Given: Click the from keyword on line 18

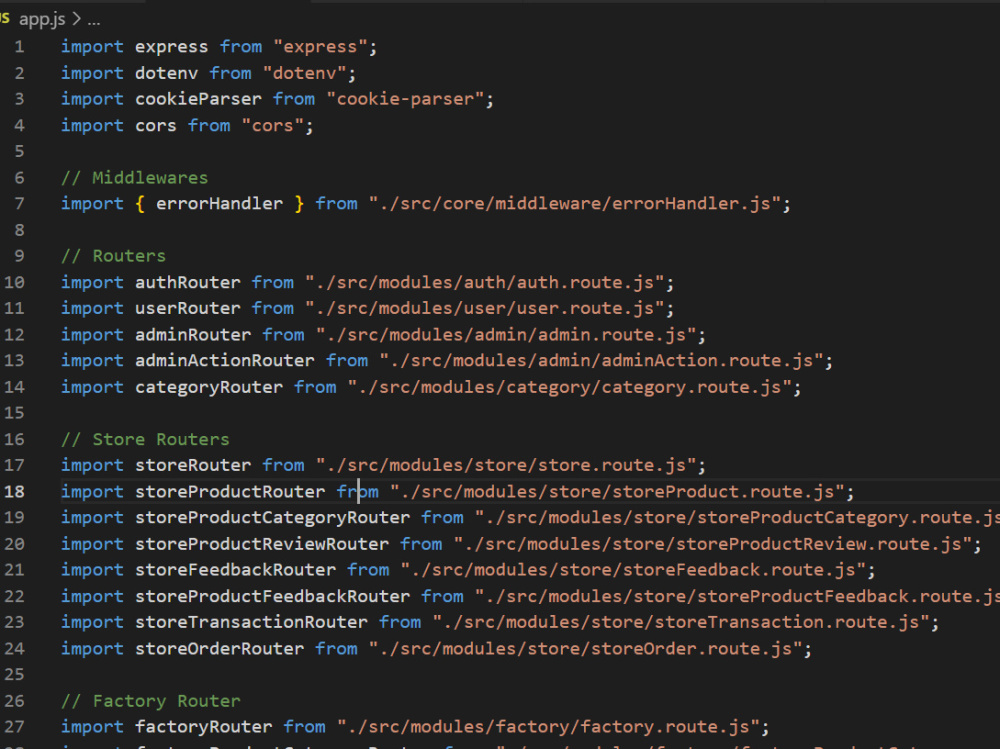Looking at the screenshot, I should pyautogui.click(x=358, y=491).
